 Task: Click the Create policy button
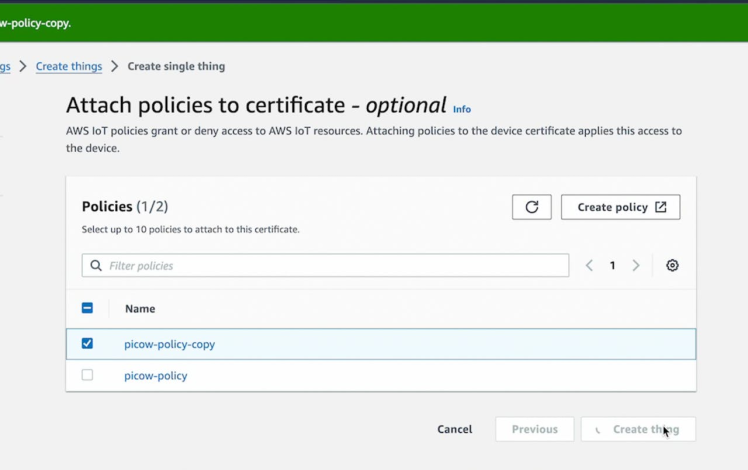tap(620, 207)
